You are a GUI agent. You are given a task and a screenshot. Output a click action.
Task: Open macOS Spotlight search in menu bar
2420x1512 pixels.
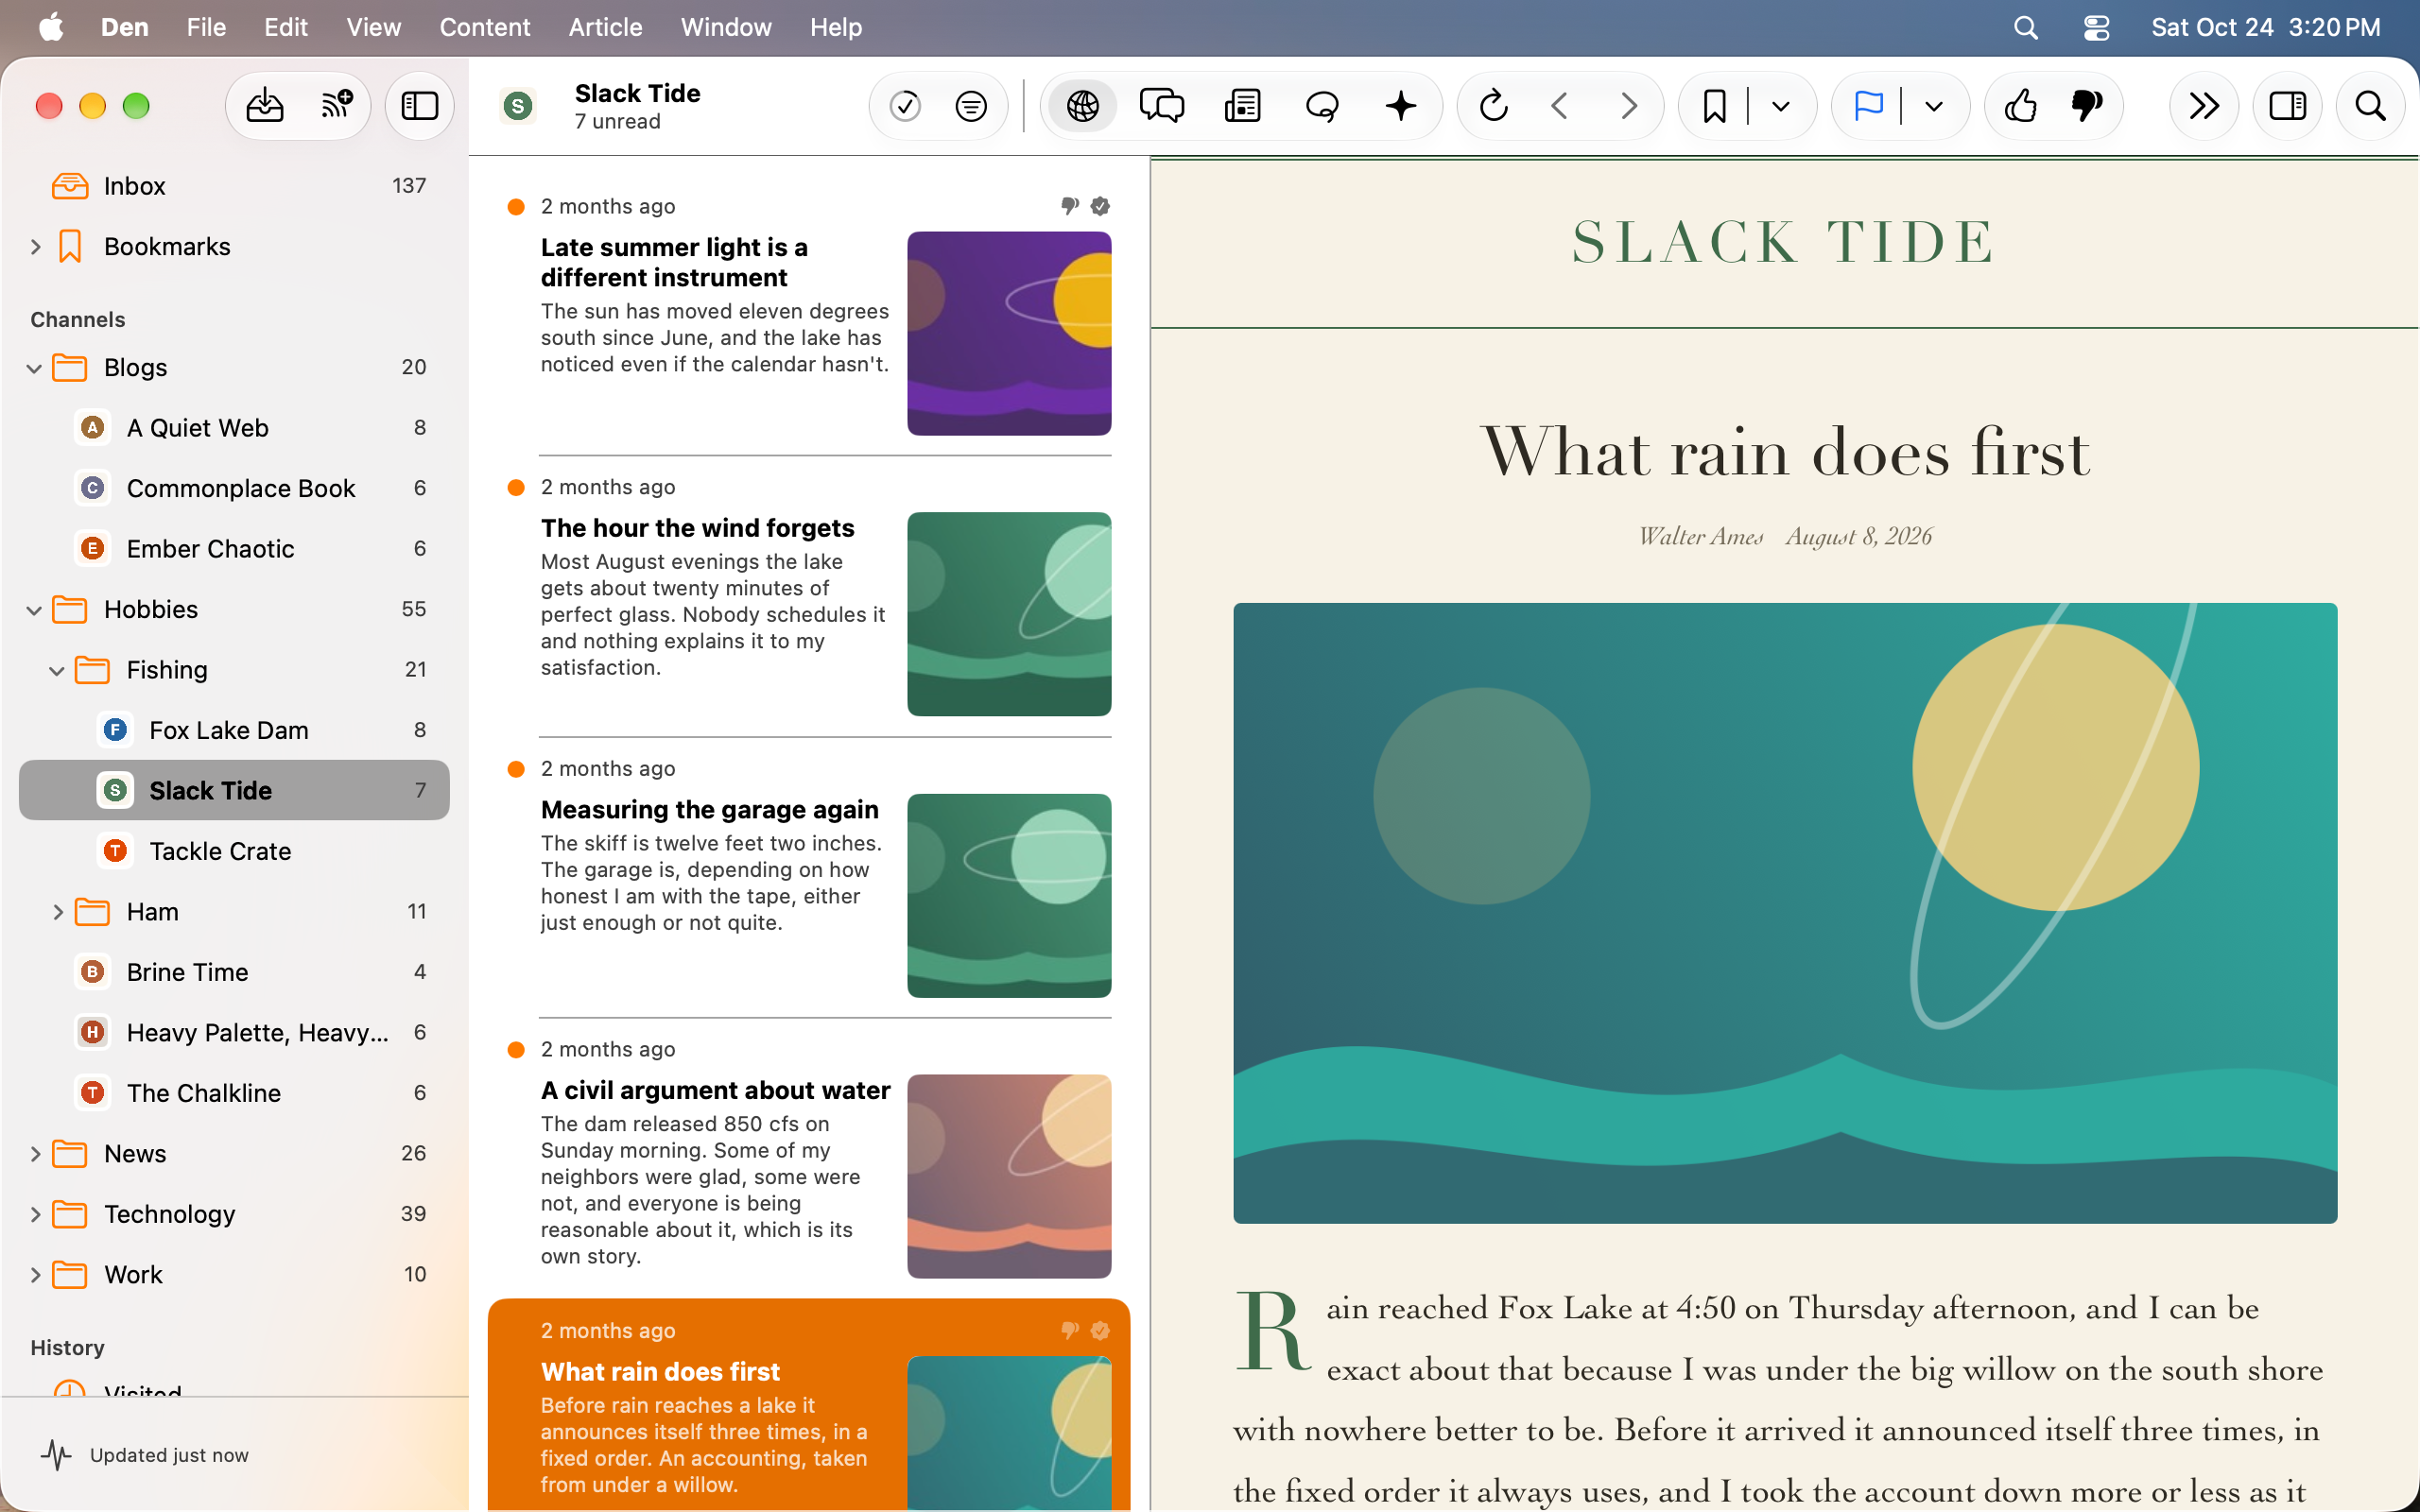[2025, 27]
